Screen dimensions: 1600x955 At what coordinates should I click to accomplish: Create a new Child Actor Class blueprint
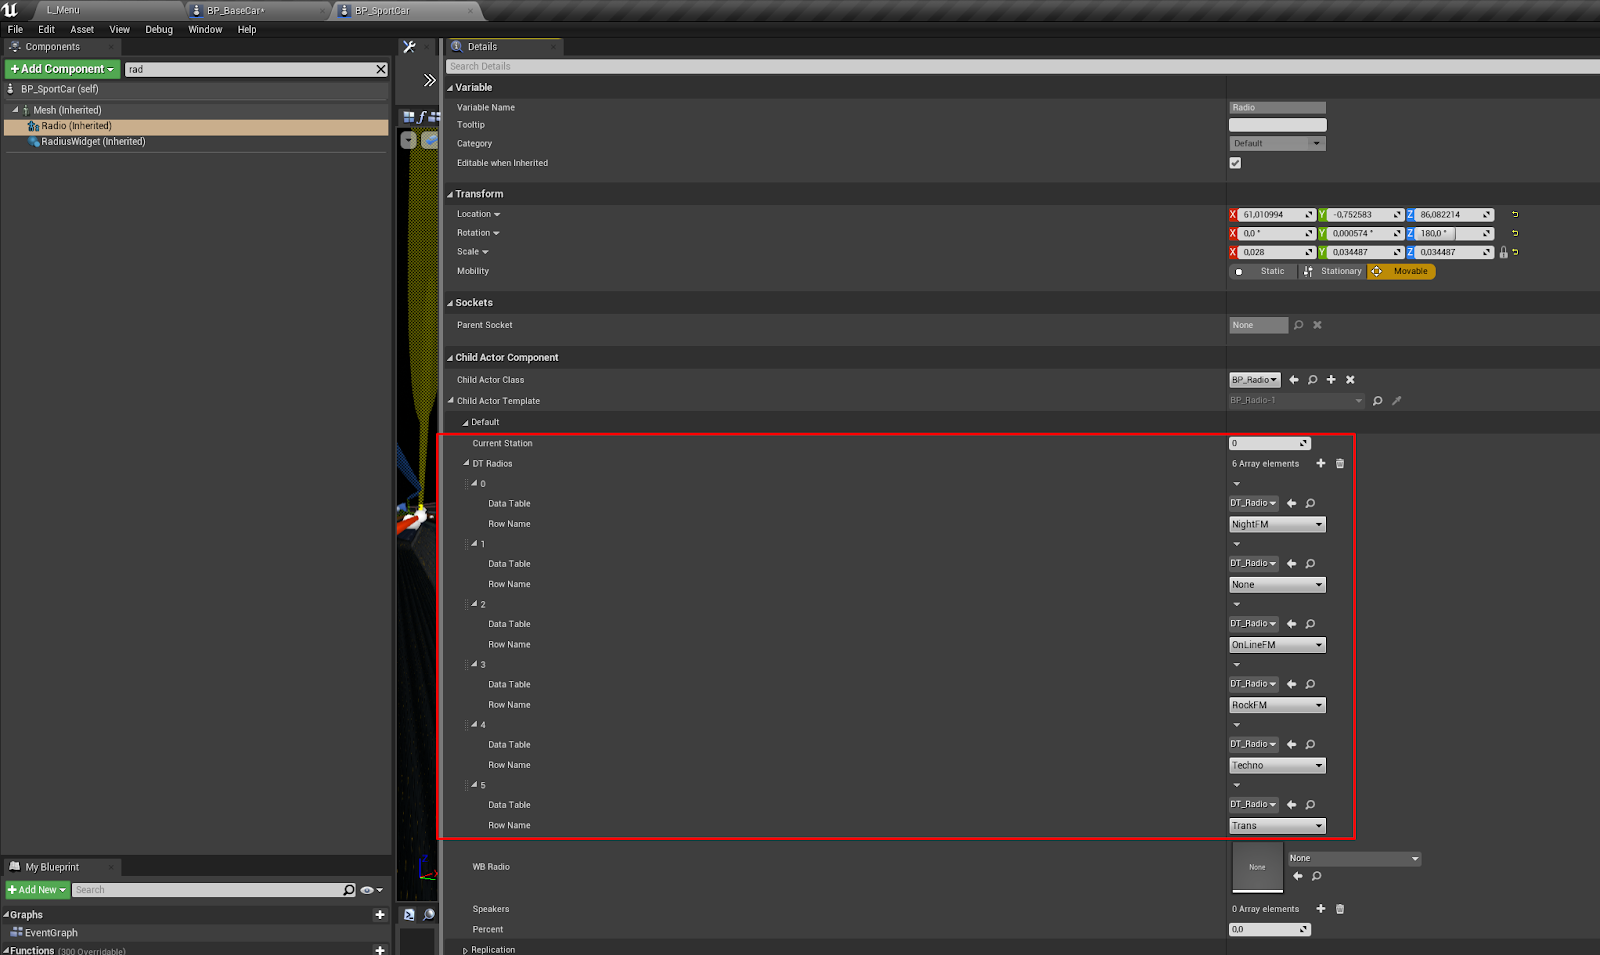[x=1331, y=380]
